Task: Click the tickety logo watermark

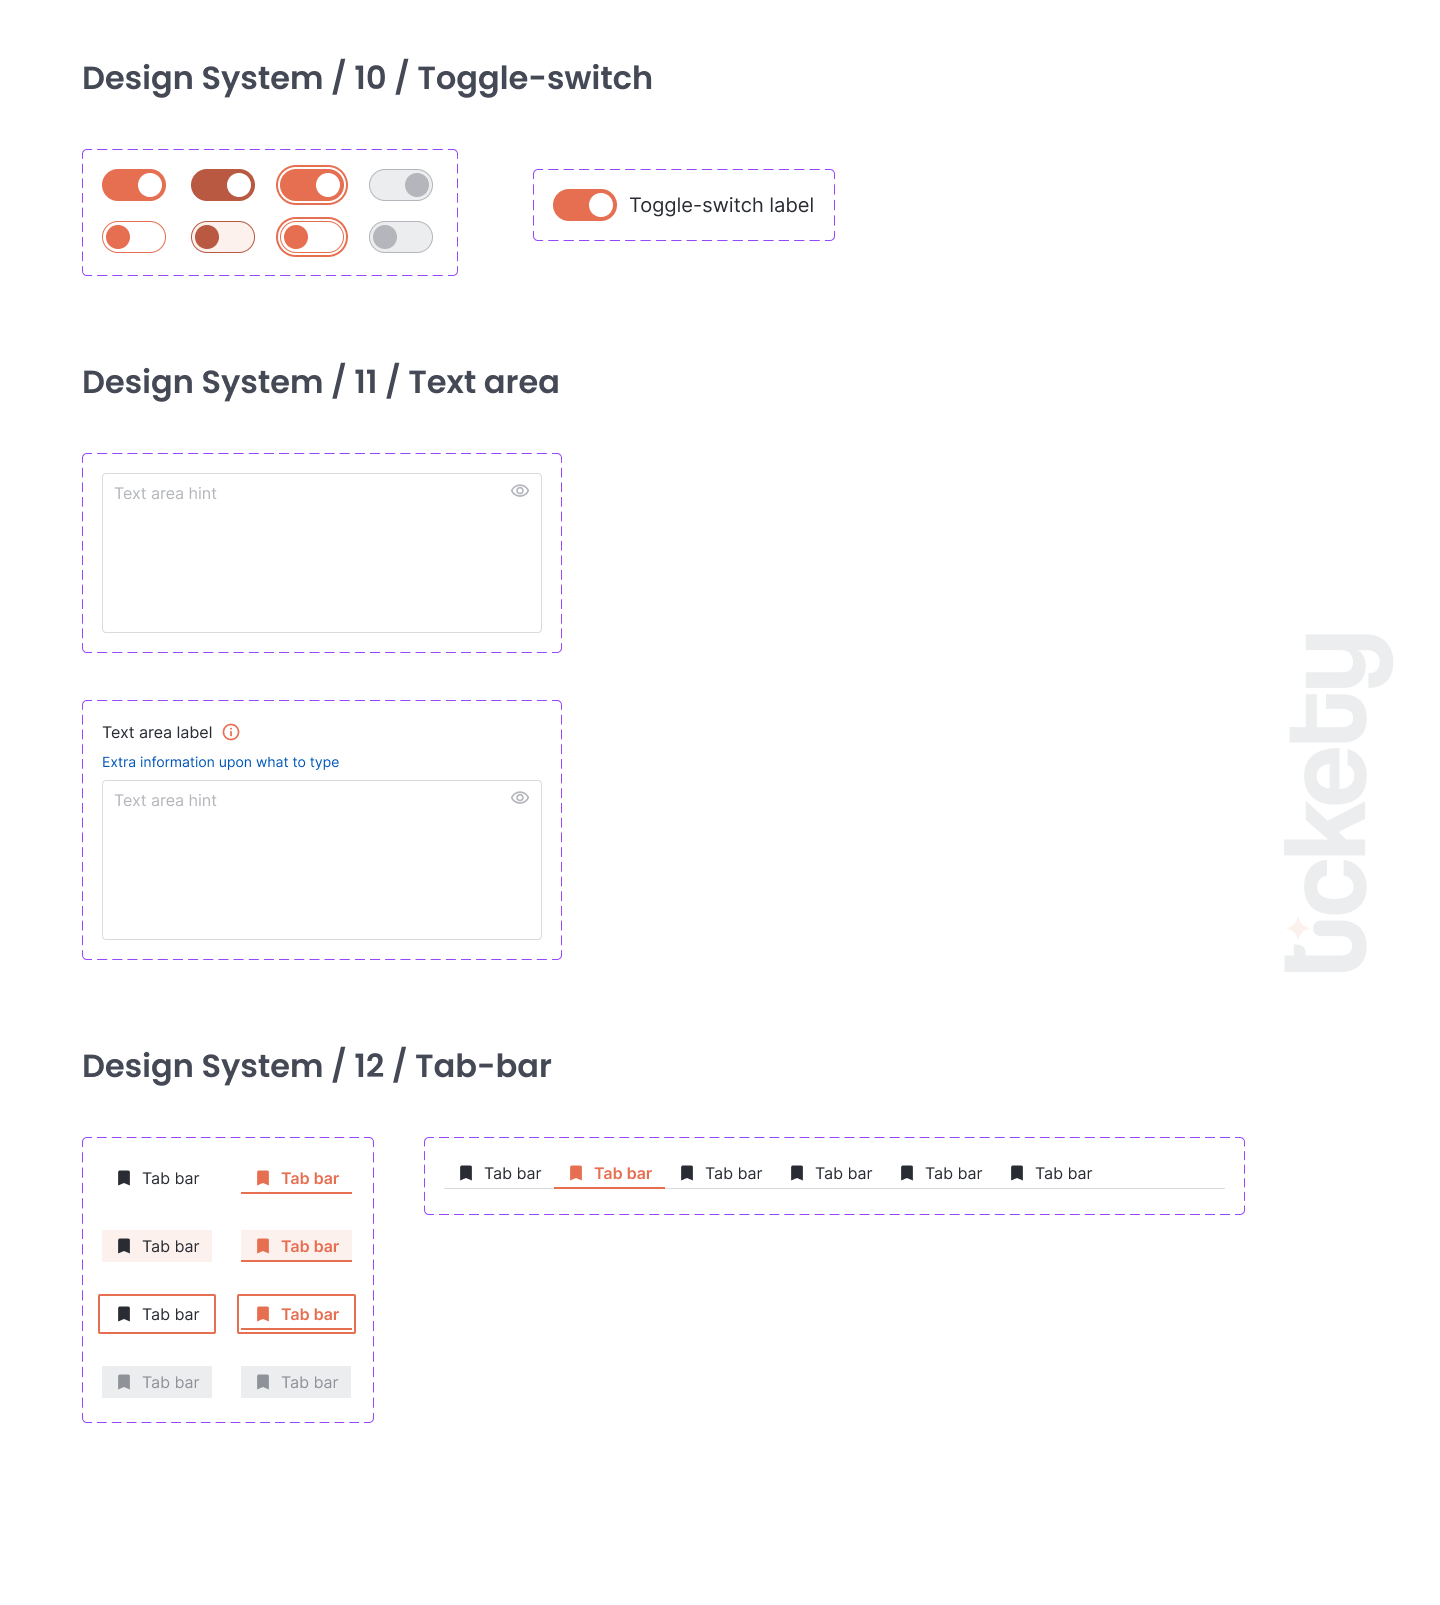Action: click(x=1338, y=803)
